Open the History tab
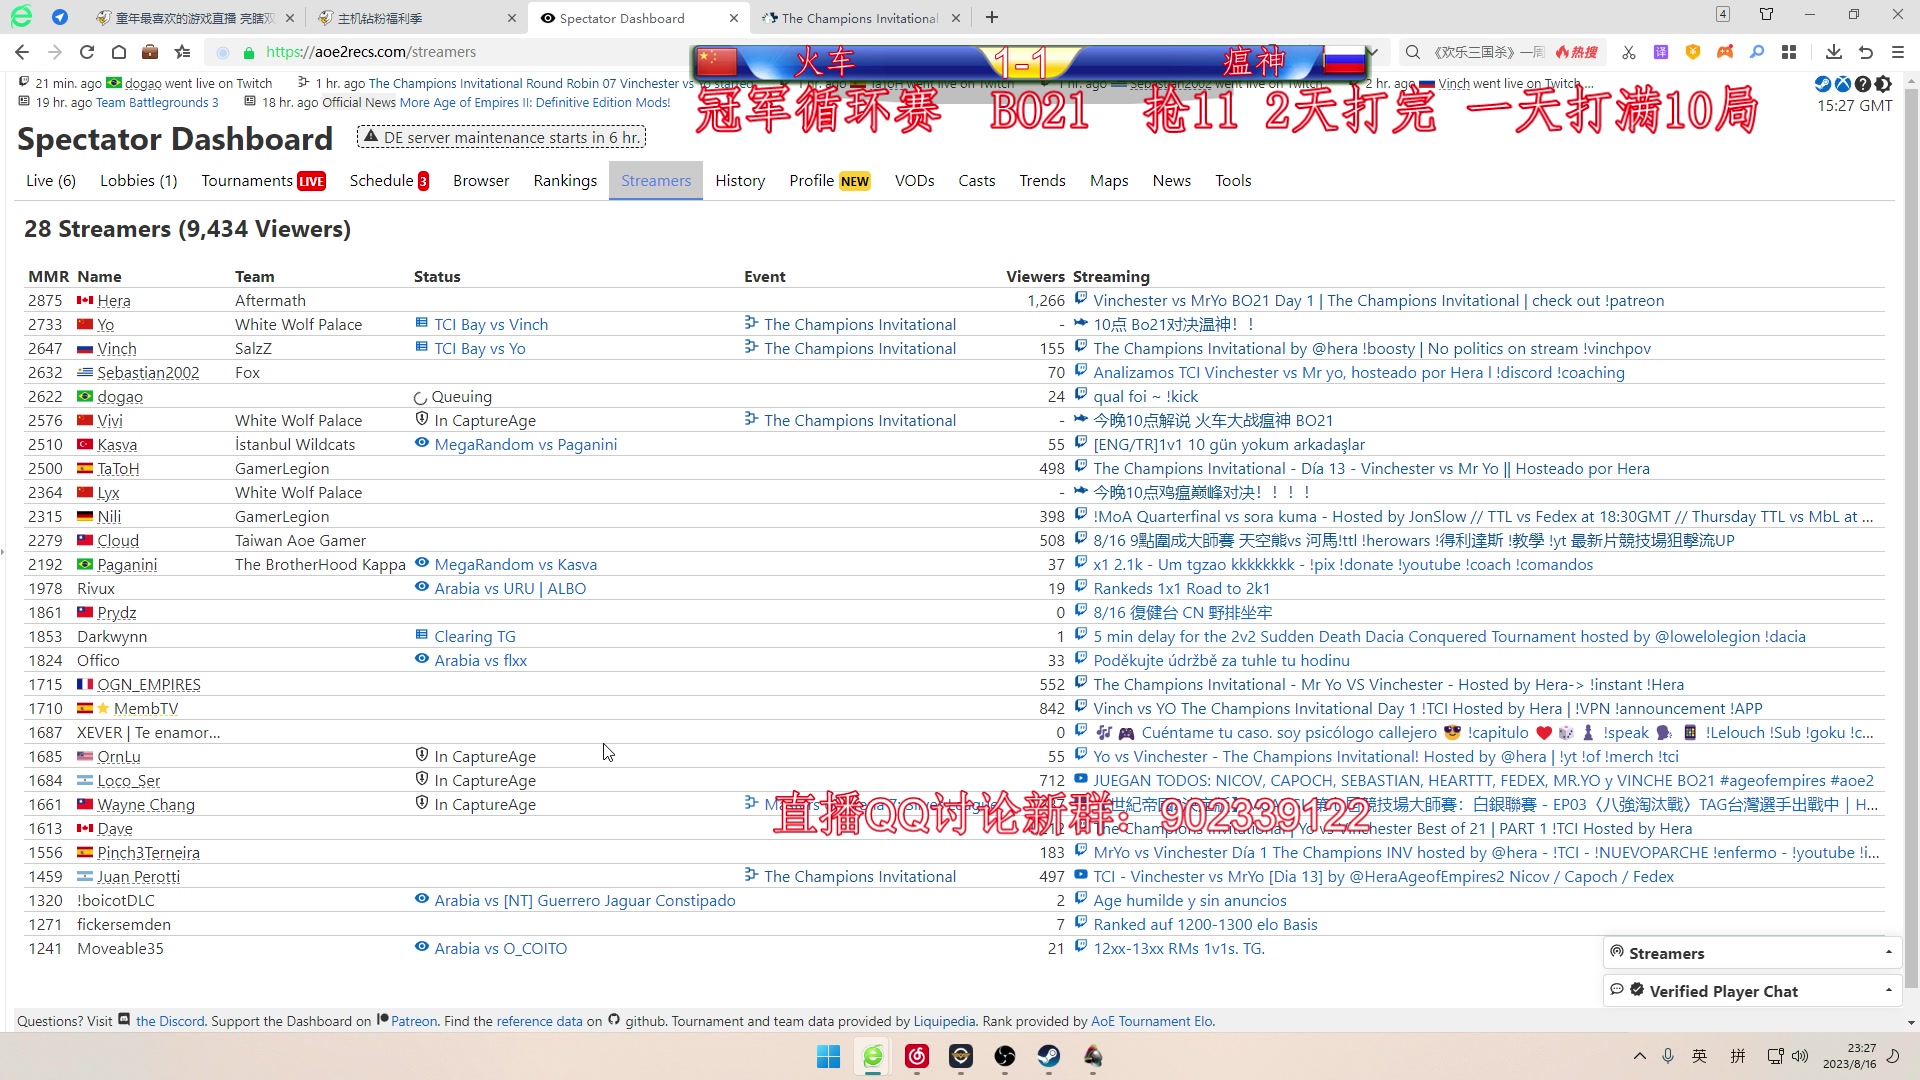 click(740, 181)
